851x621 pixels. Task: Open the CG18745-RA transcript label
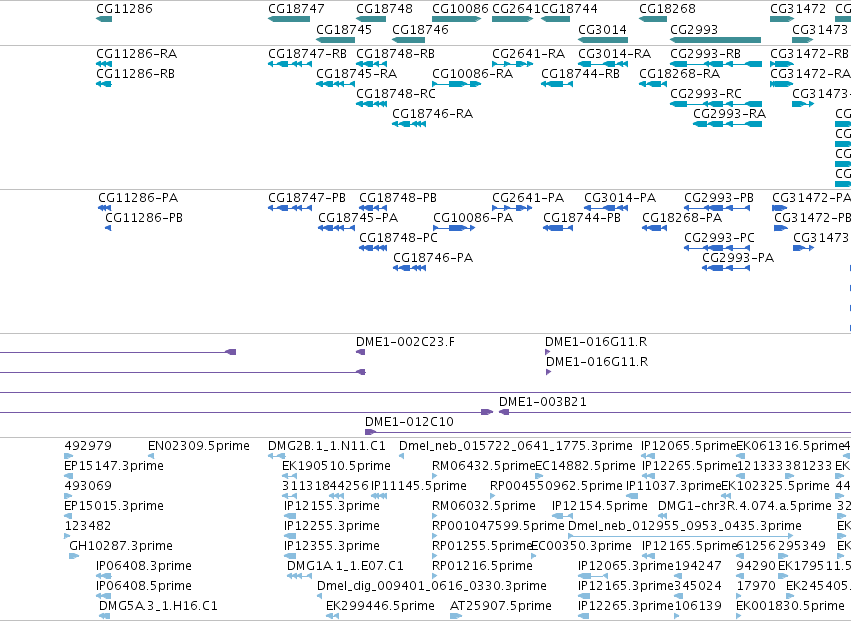[x=357, y=74]
